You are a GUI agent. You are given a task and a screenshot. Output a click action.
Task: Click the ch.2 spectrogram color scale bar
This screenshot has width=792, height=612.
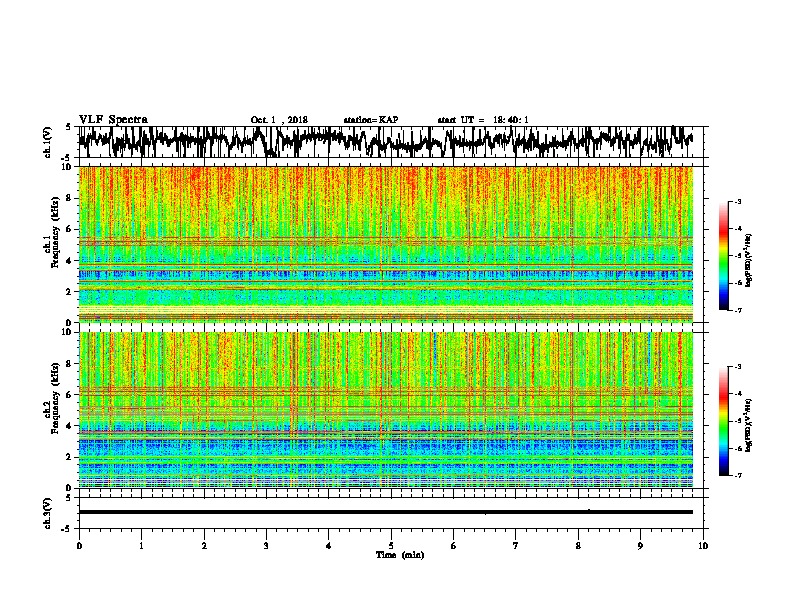pyautogui.click(x=723, y=421)
